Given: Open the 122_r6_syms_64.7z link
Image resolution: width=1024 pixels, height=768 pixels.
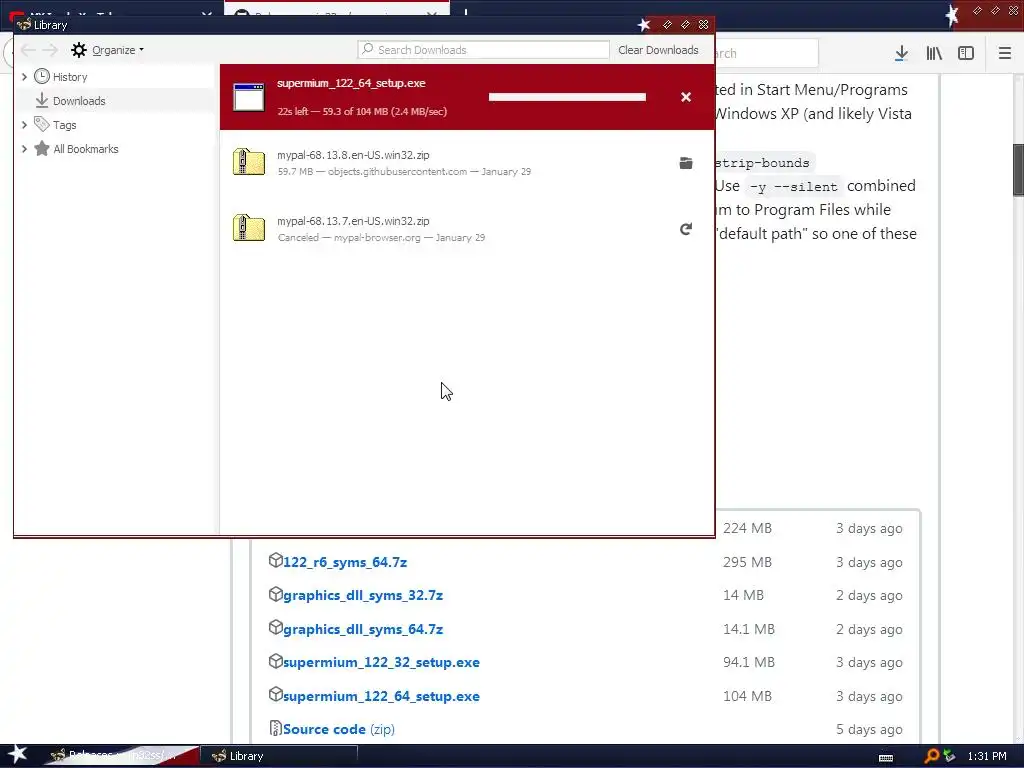Looking at the screenshot, I should click(345, 562).
